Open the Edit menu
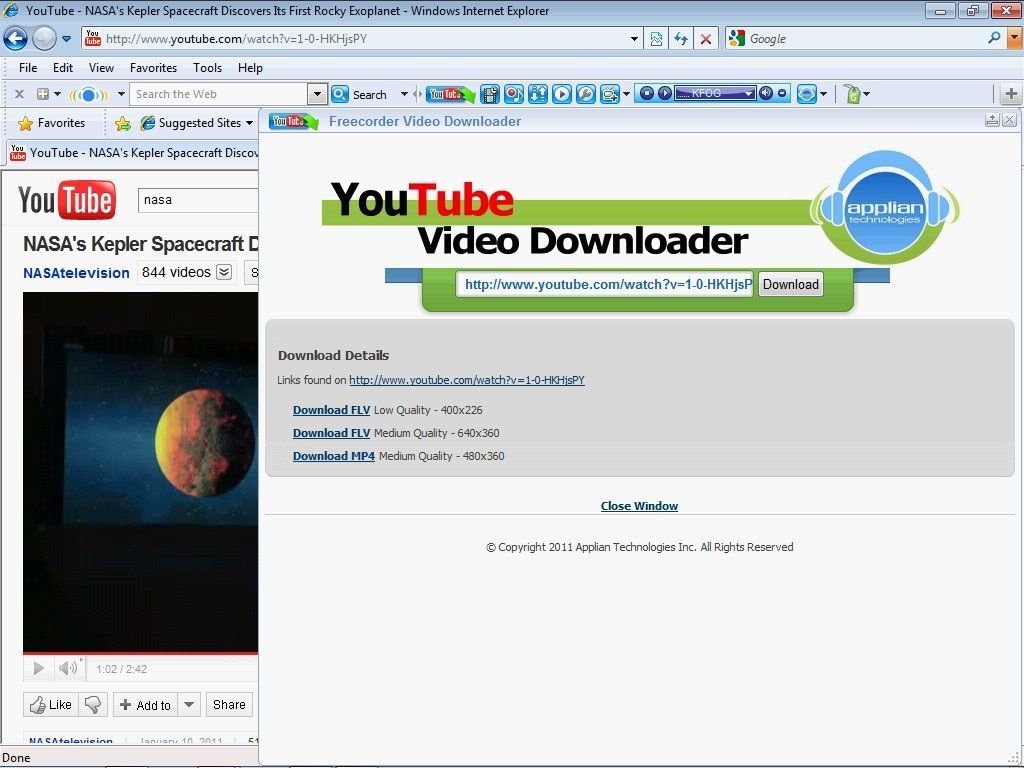This screenshot has width=1024, height=768. tap(63, 68)
